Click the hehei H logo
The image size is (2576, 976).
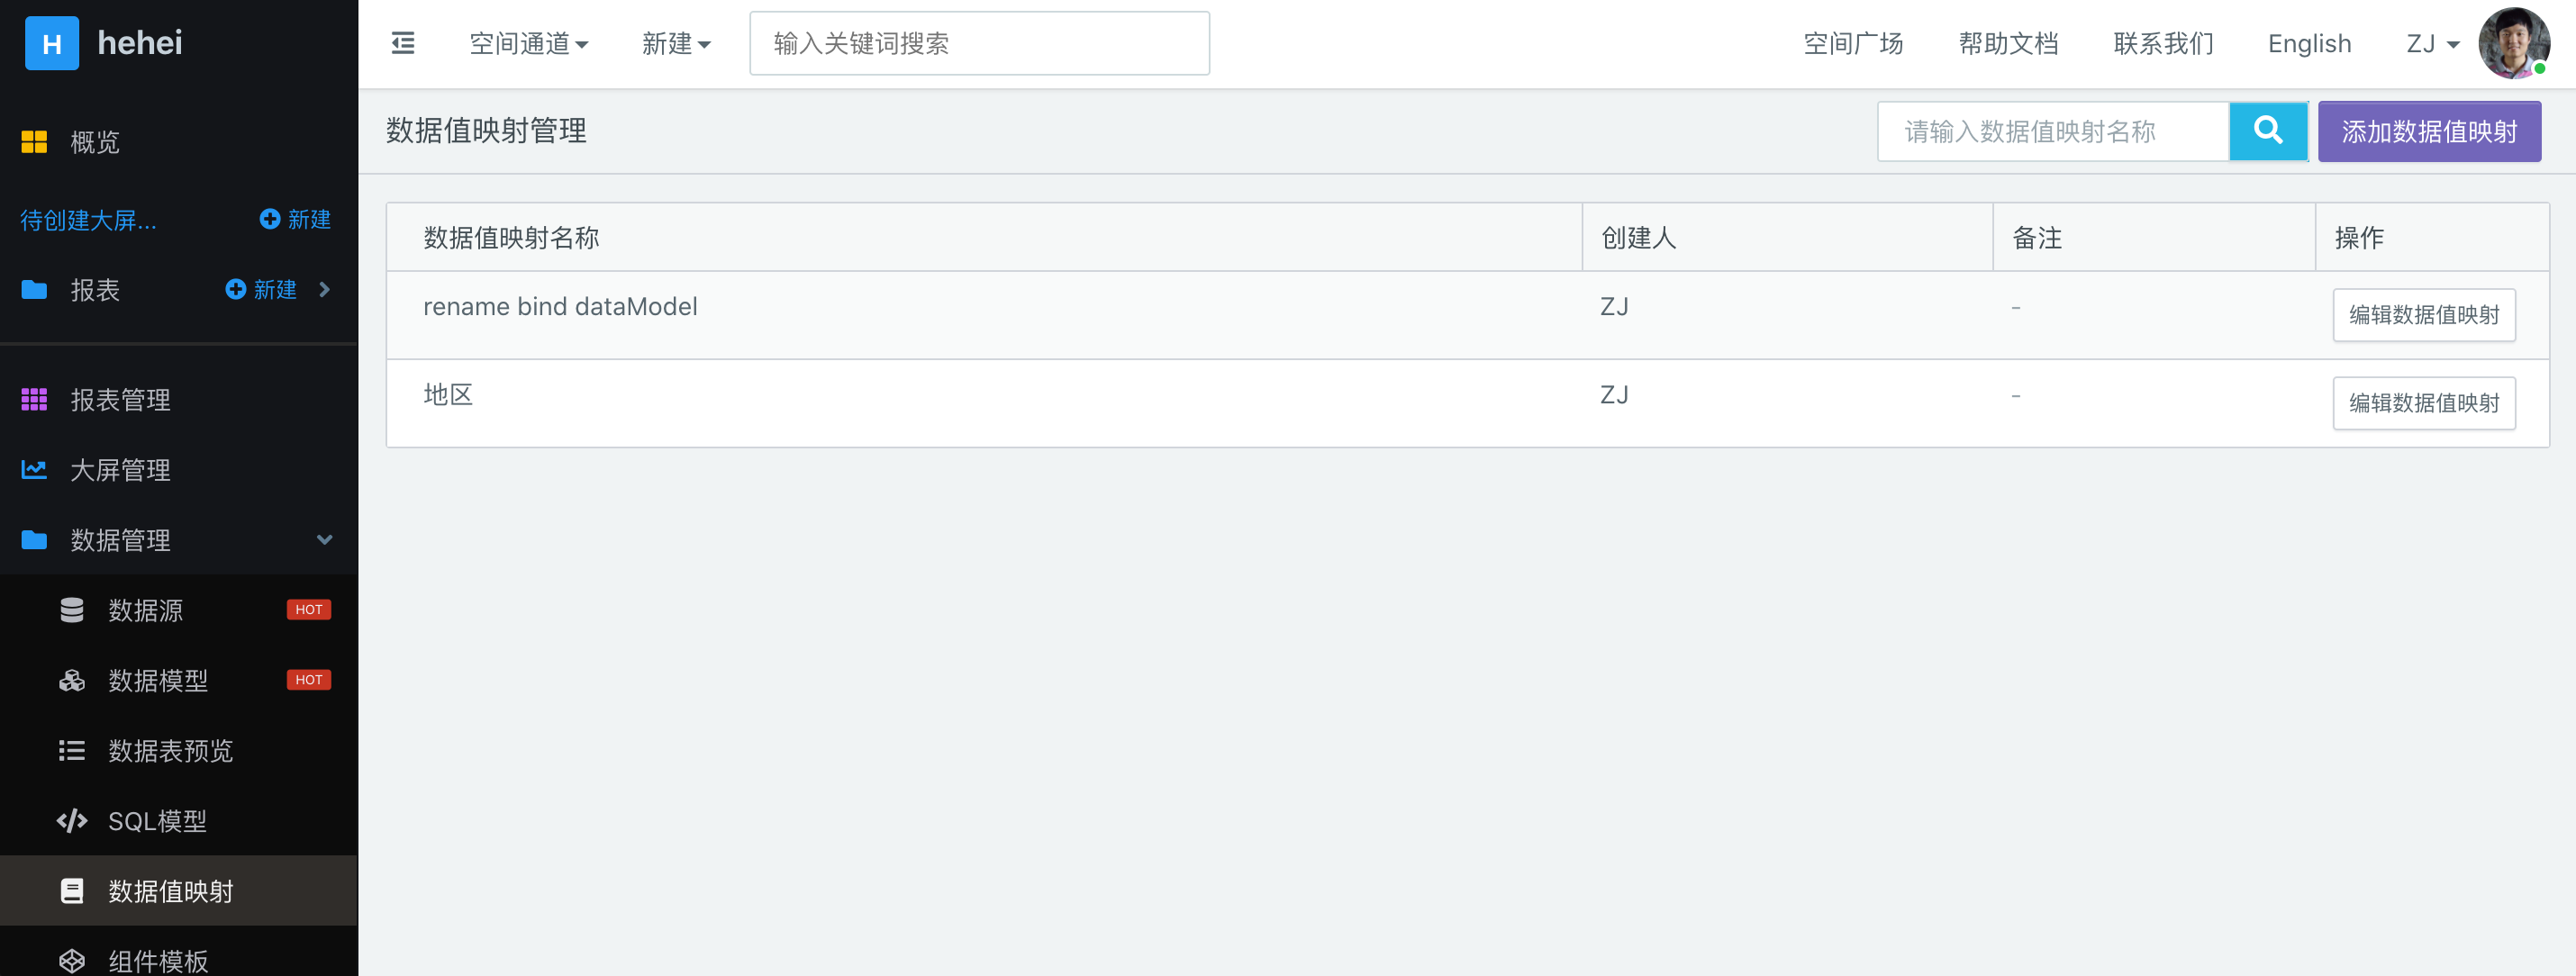52,43
